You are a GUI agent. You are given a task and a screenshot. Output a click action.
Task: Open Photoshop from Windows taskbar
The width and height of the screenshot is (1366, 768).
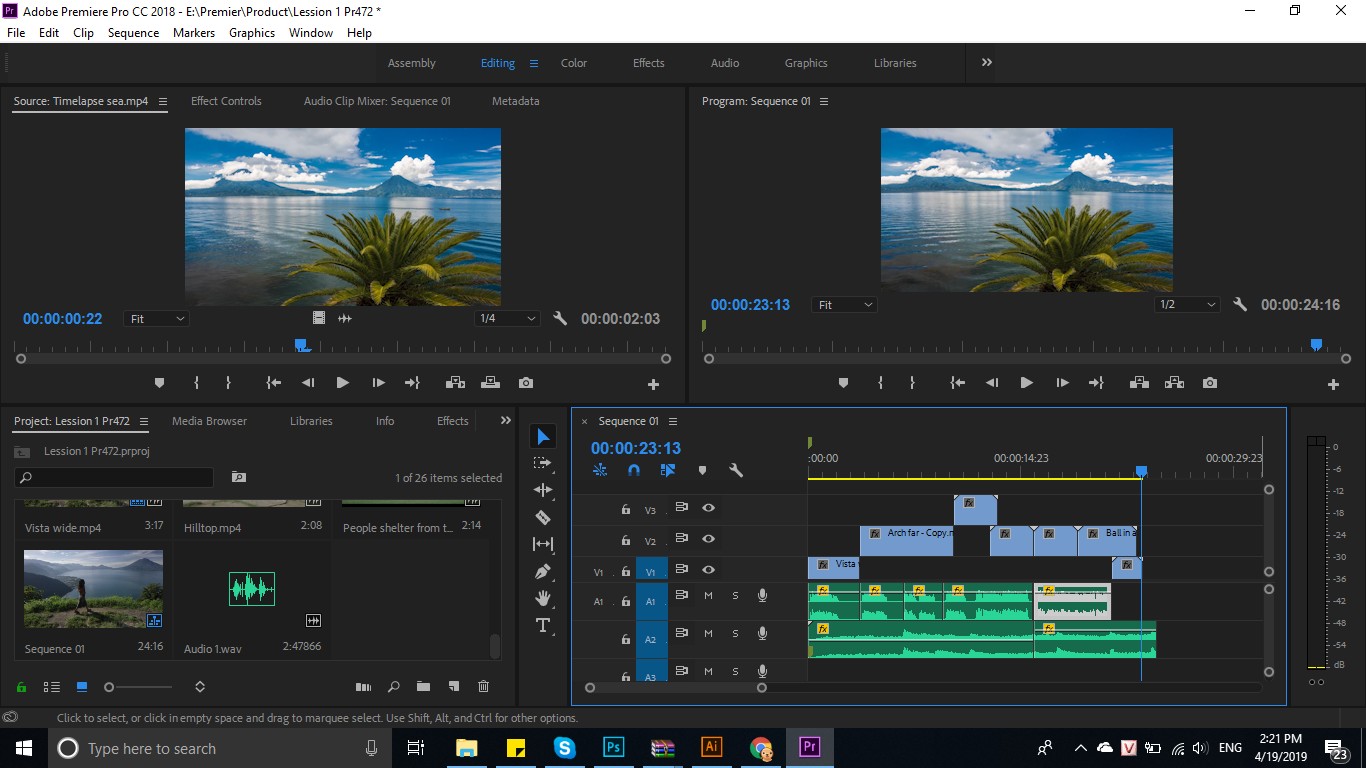pos(614,747)
